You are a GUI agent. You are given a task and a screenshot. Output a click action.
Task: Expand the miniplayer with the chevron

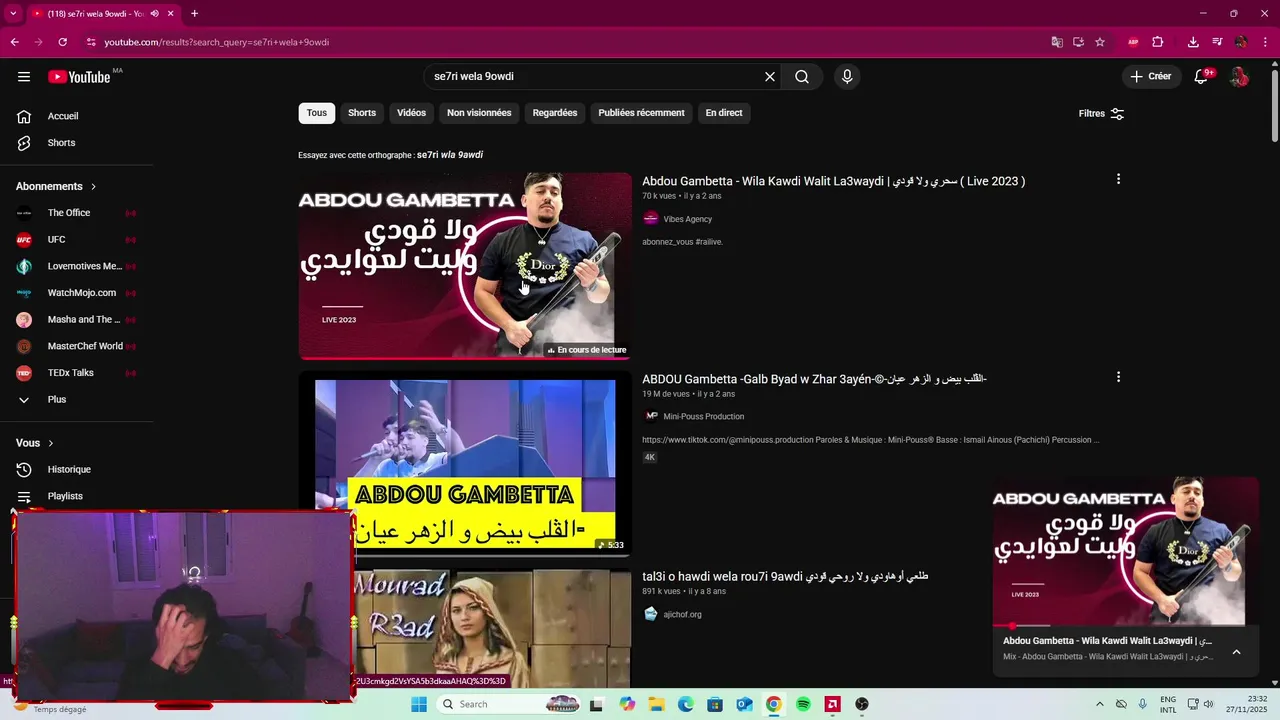1236,652
